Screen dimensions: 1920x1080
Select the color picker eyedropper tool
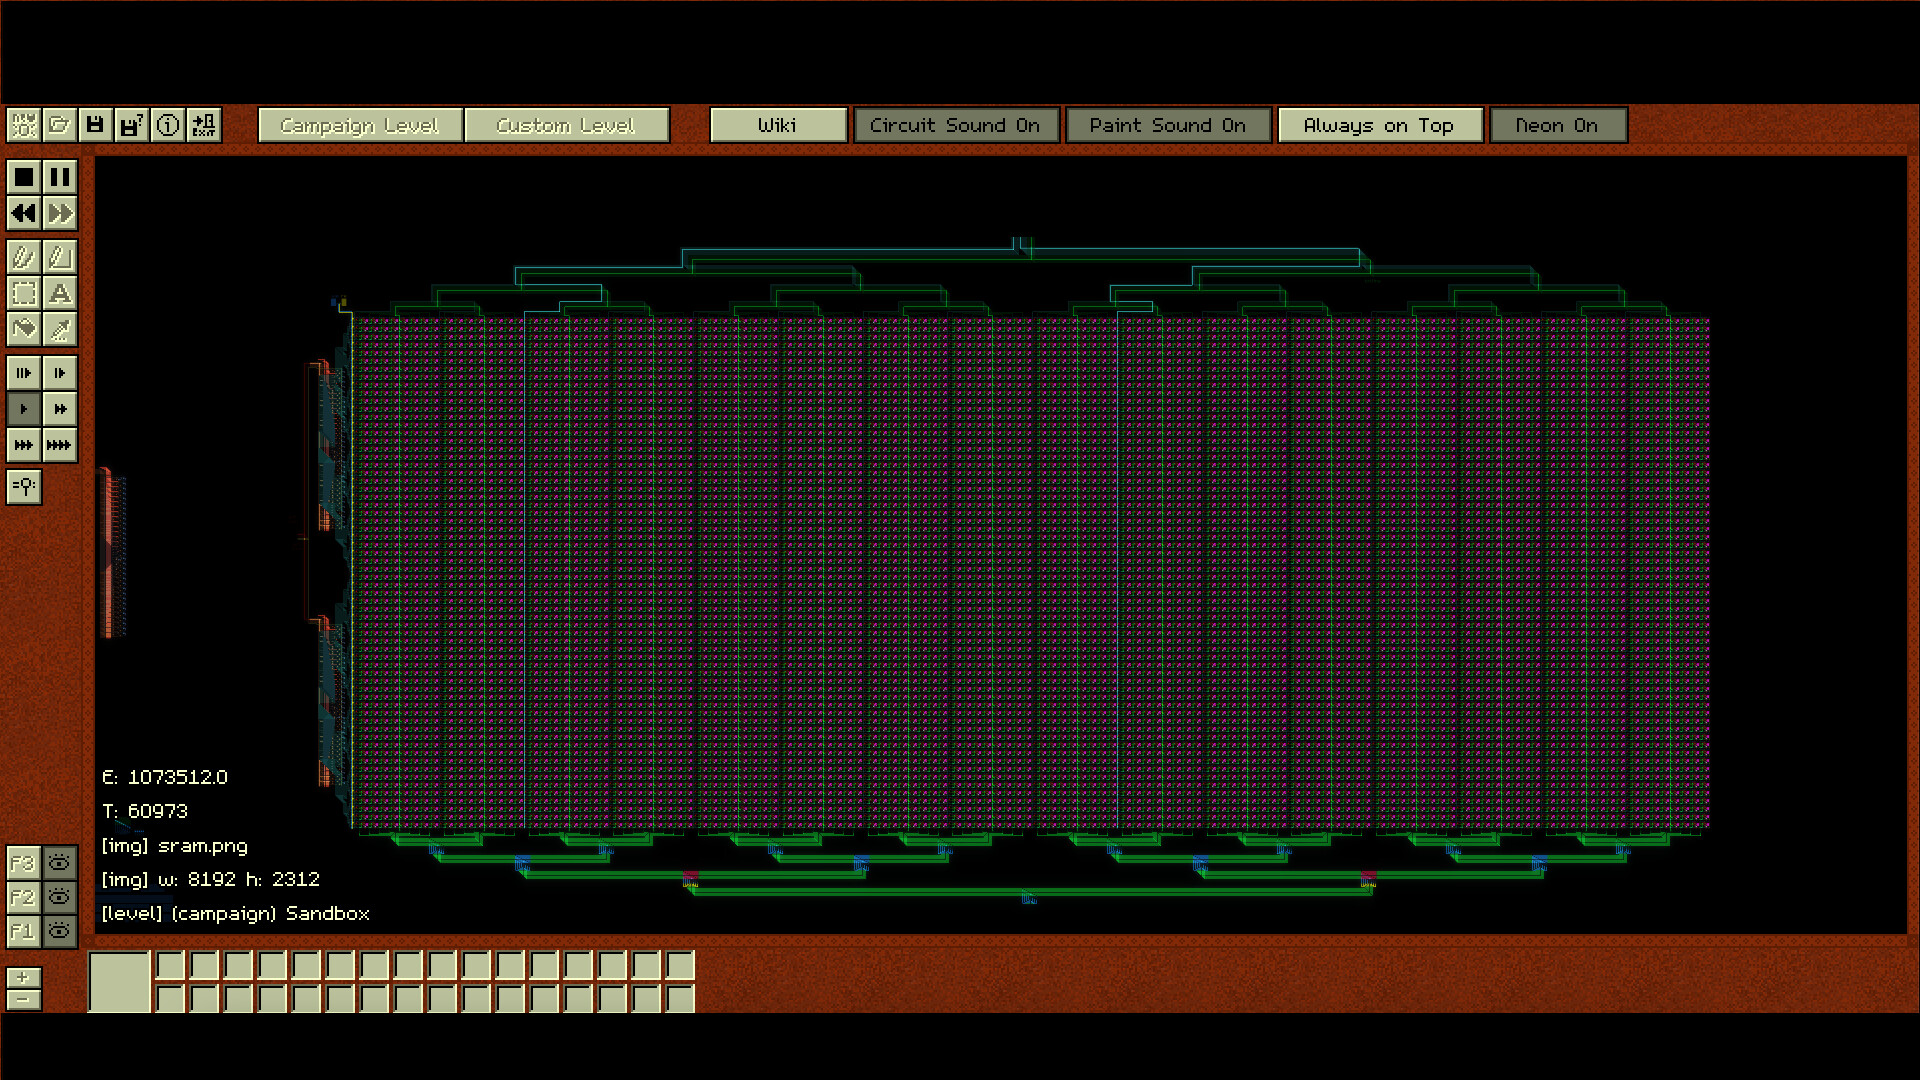coord(60,329)
